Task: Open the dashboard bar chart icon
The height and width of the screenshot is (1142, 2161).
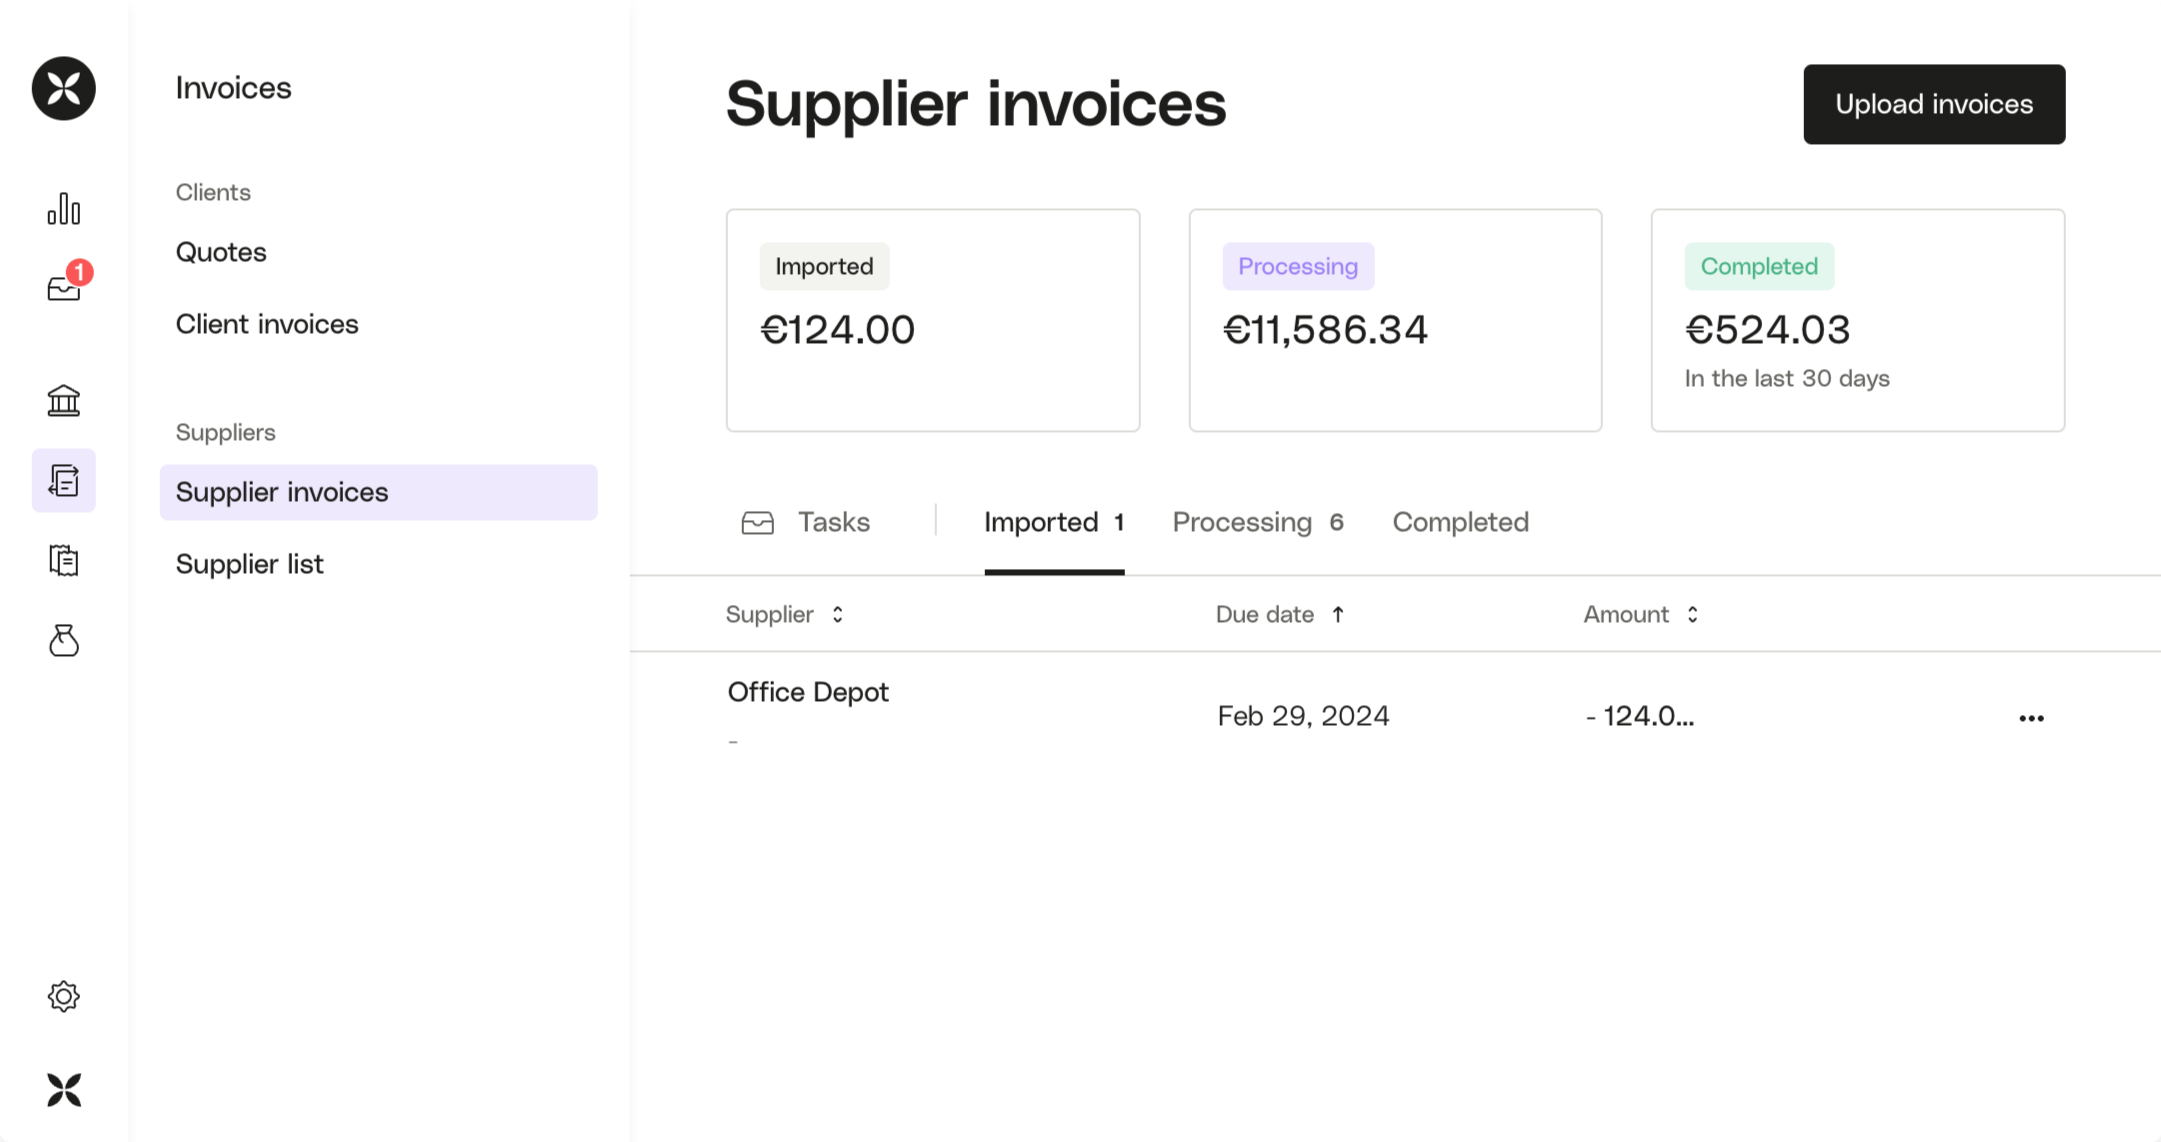Action: click(63, 209)
